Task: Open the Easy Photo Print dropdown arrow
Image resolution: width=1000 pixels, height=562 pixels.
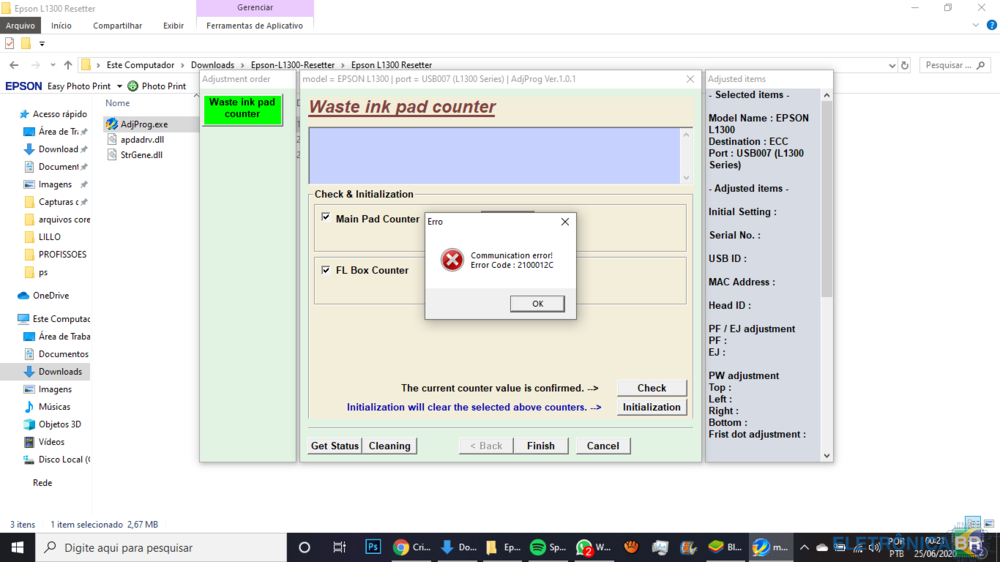Action: (x=119, y=86)
